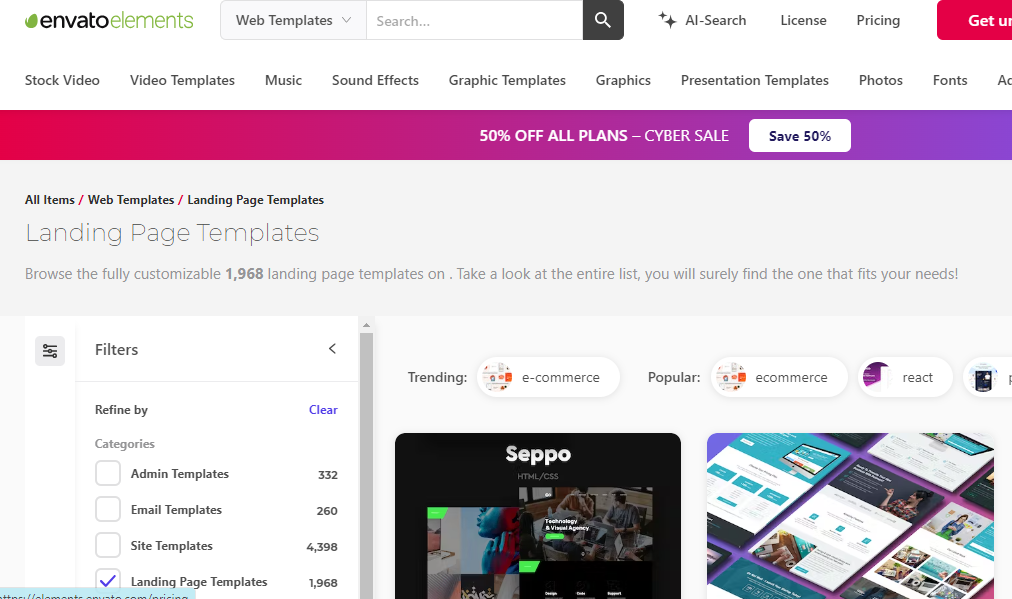Viewport: 1012px width, 599px height.
Task: Click the Envato Elements logo
Action: pyautogui.click(x=109, y=21)
